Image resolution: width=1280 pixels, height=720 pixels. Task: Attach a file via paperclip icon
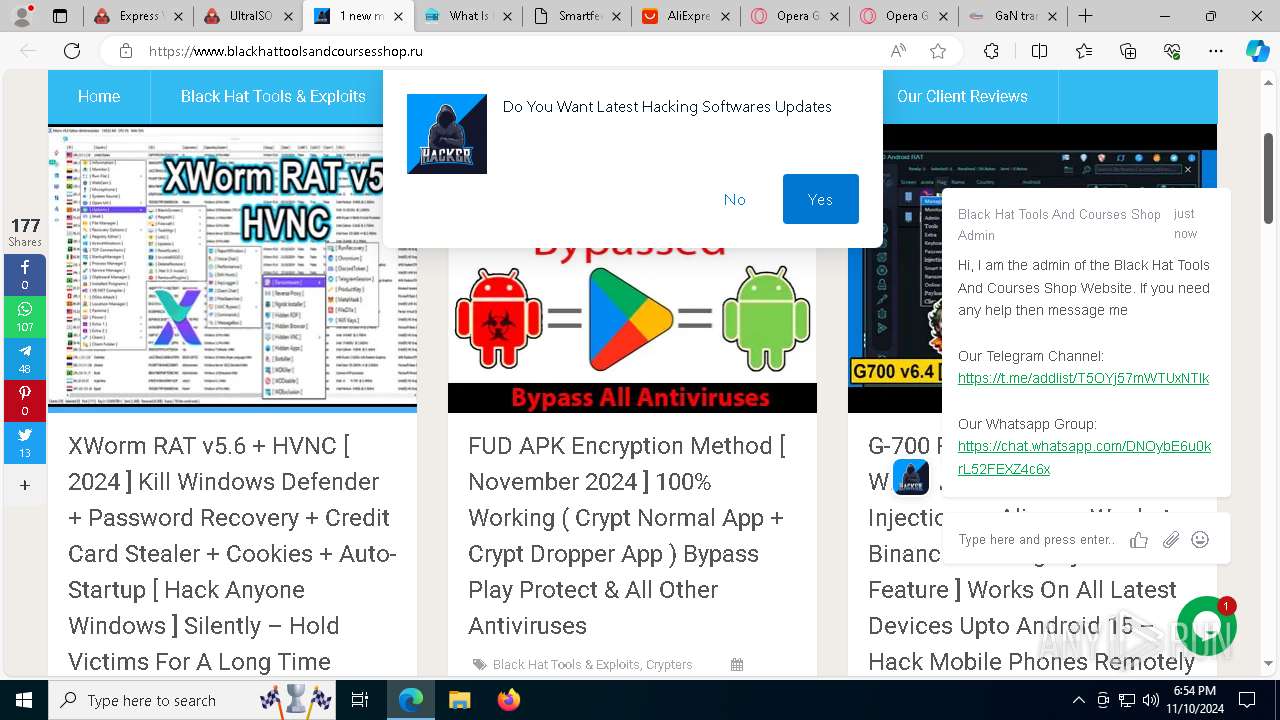(1170, 540)
